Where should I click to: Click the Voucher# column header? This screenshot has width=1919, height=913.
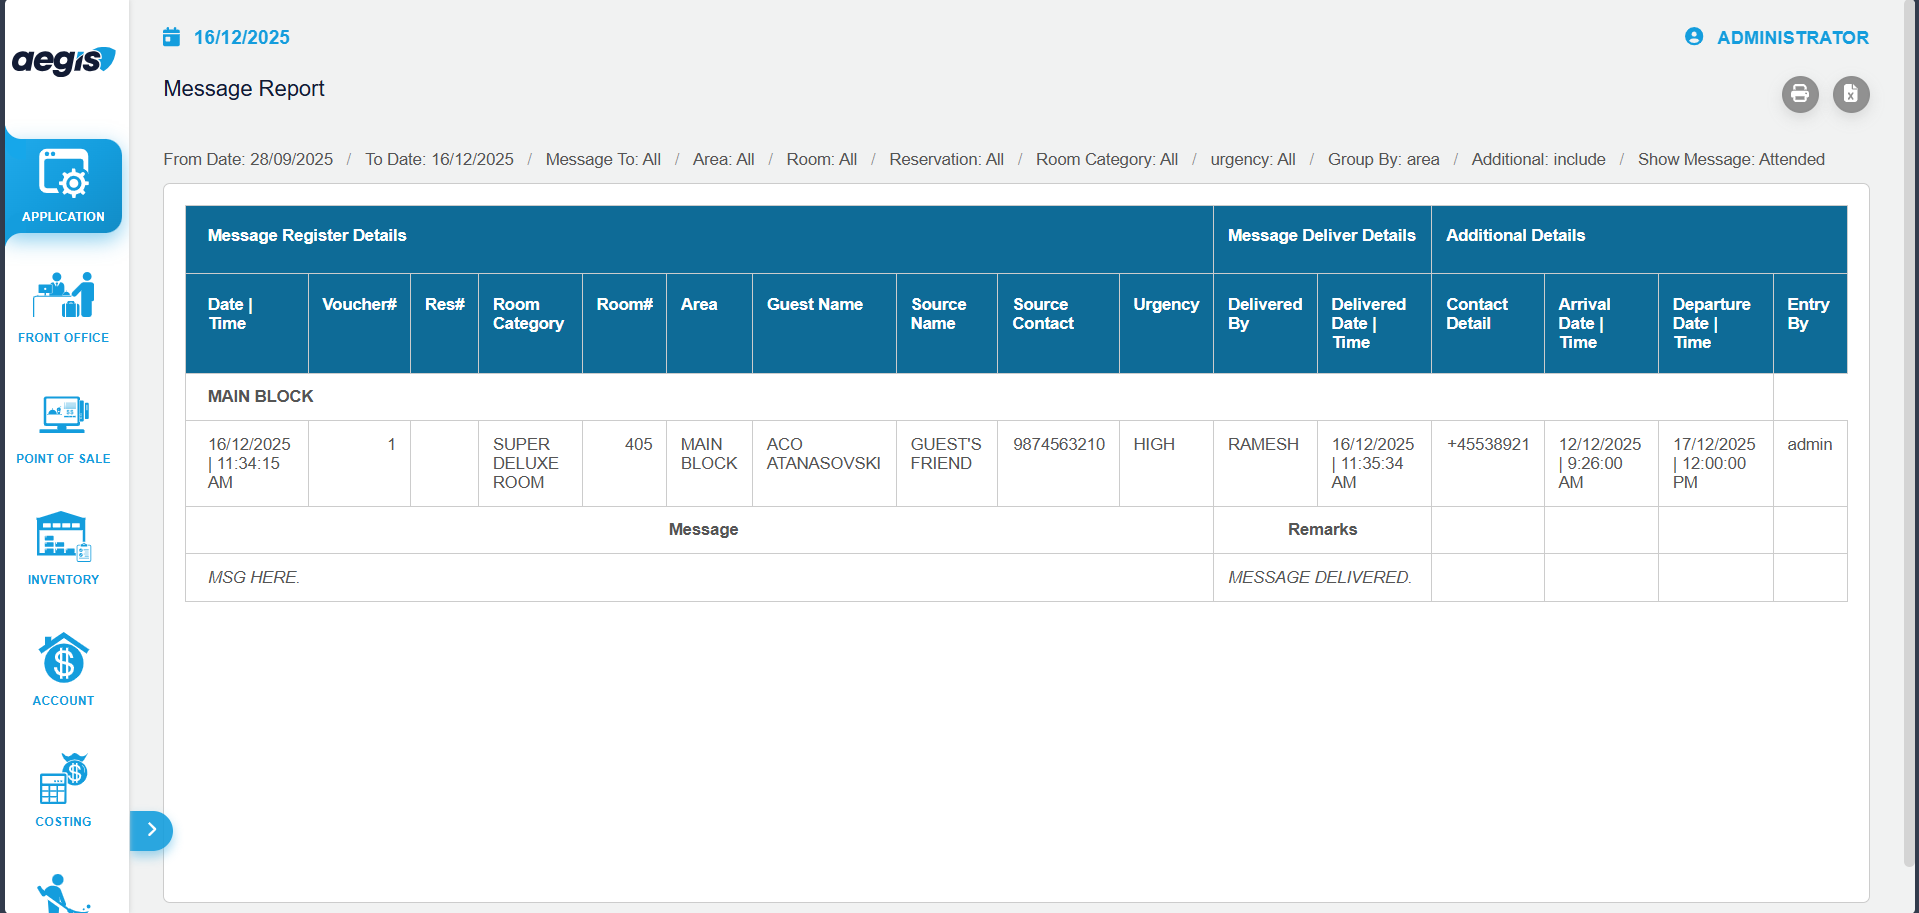coord(359,305)
